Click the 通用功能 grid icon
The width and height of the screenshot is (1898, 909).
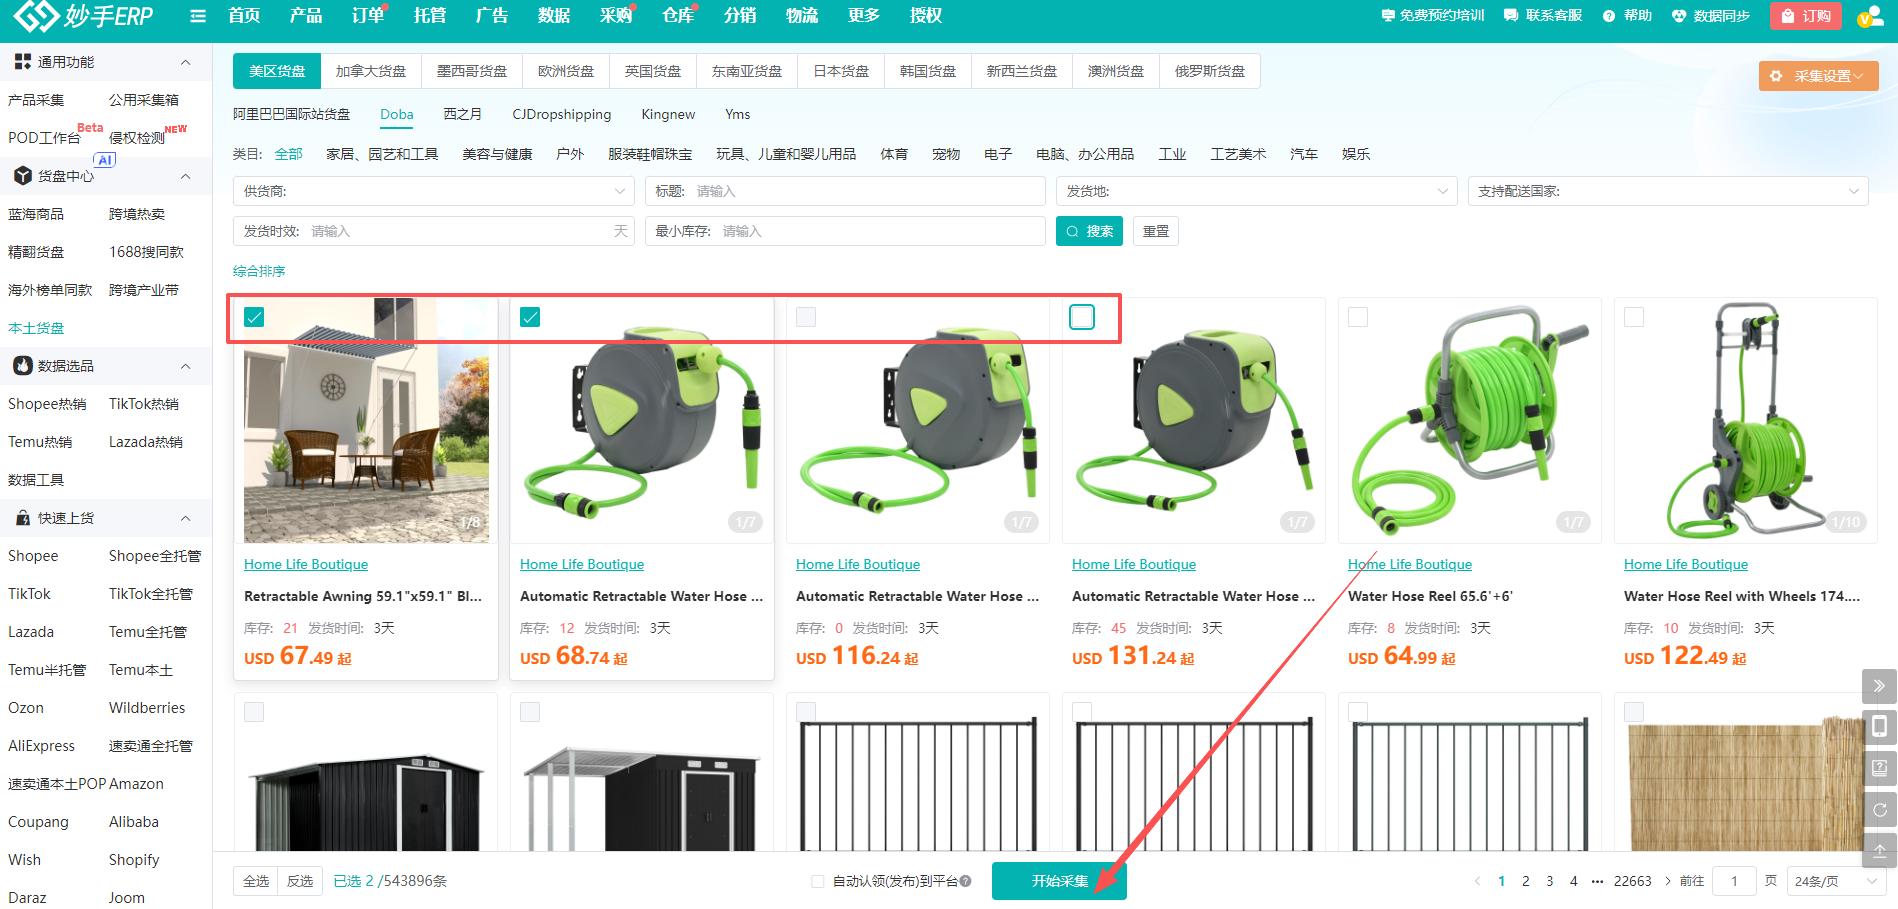pos(23,62)
